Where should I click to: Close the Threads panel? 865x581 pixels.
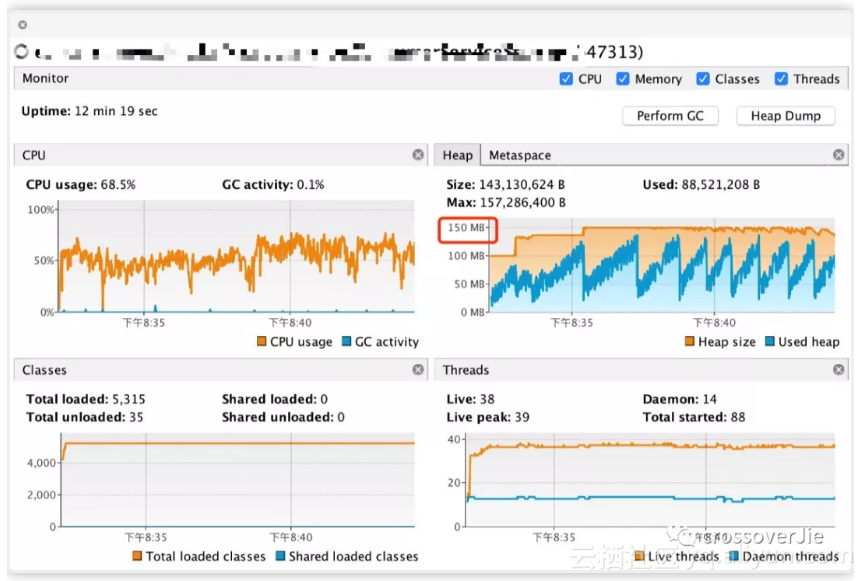pos(839,370)
